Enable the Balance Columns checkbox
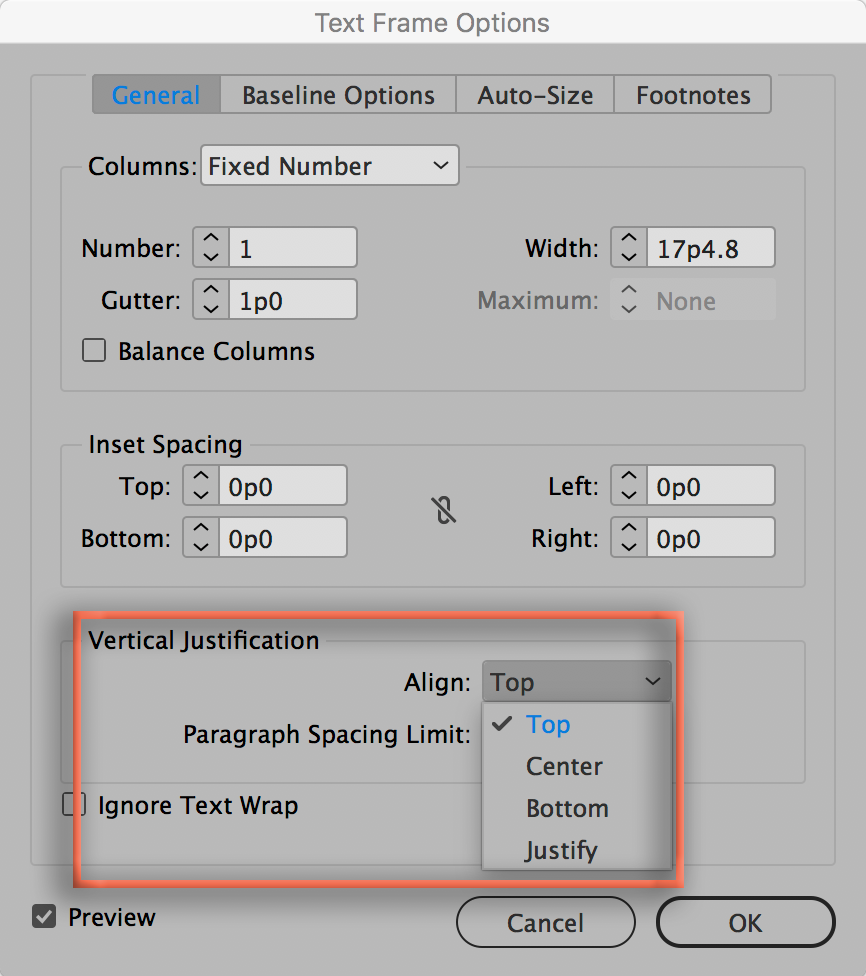Screen dimensions: 866x976 (94, 351)
